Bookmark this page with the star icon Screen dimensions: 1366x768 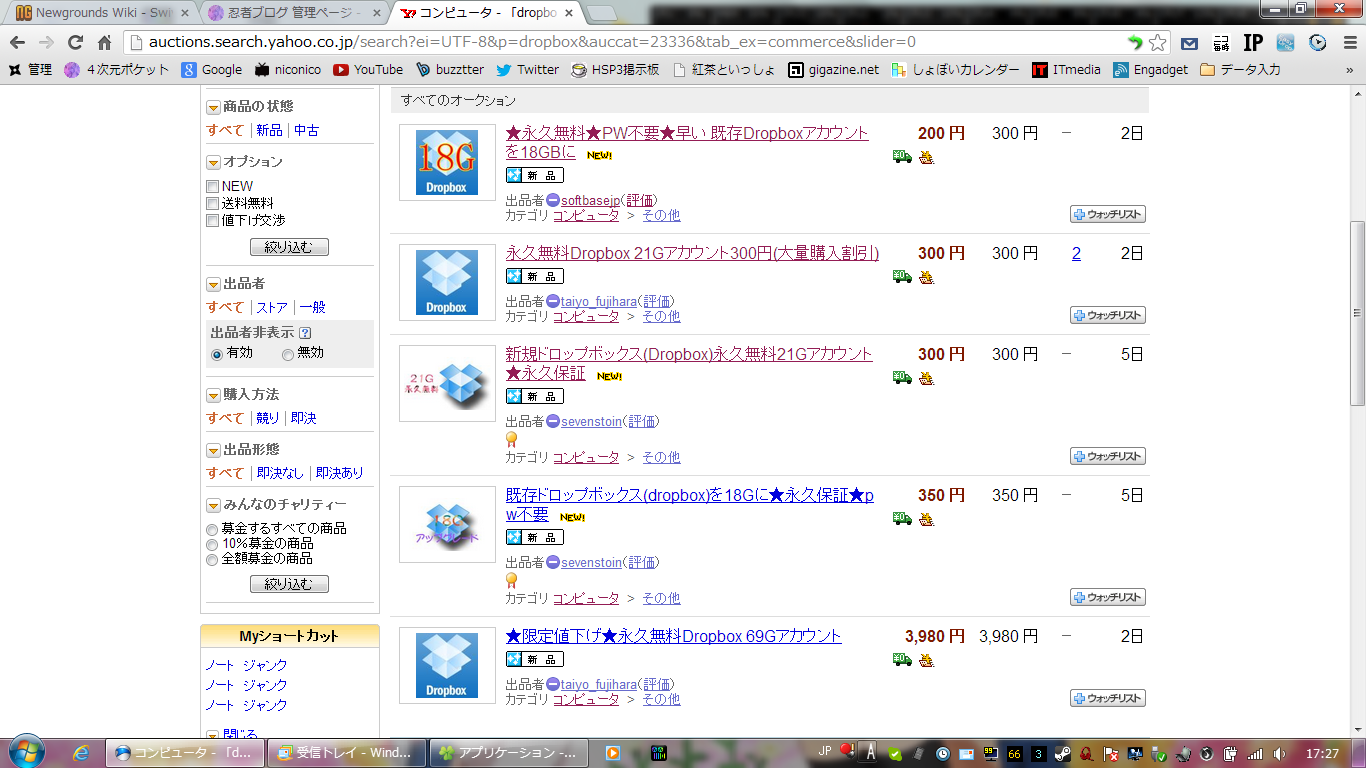tap(1158, 42)
